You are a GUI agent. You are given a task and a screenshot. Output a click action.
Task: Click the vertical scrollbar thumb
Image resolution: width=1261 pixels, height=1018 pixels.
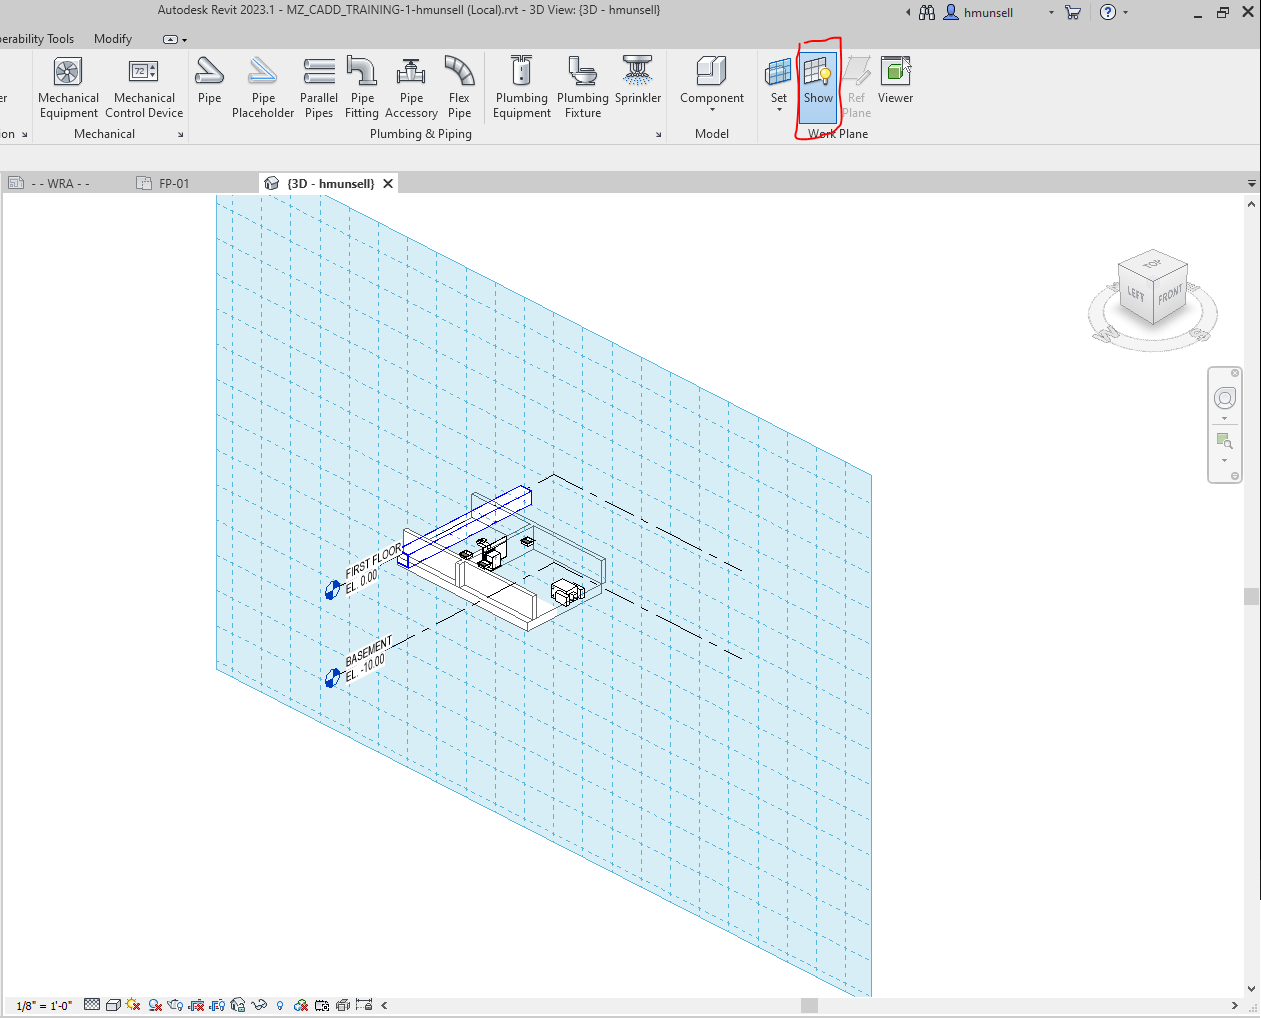1251,596
